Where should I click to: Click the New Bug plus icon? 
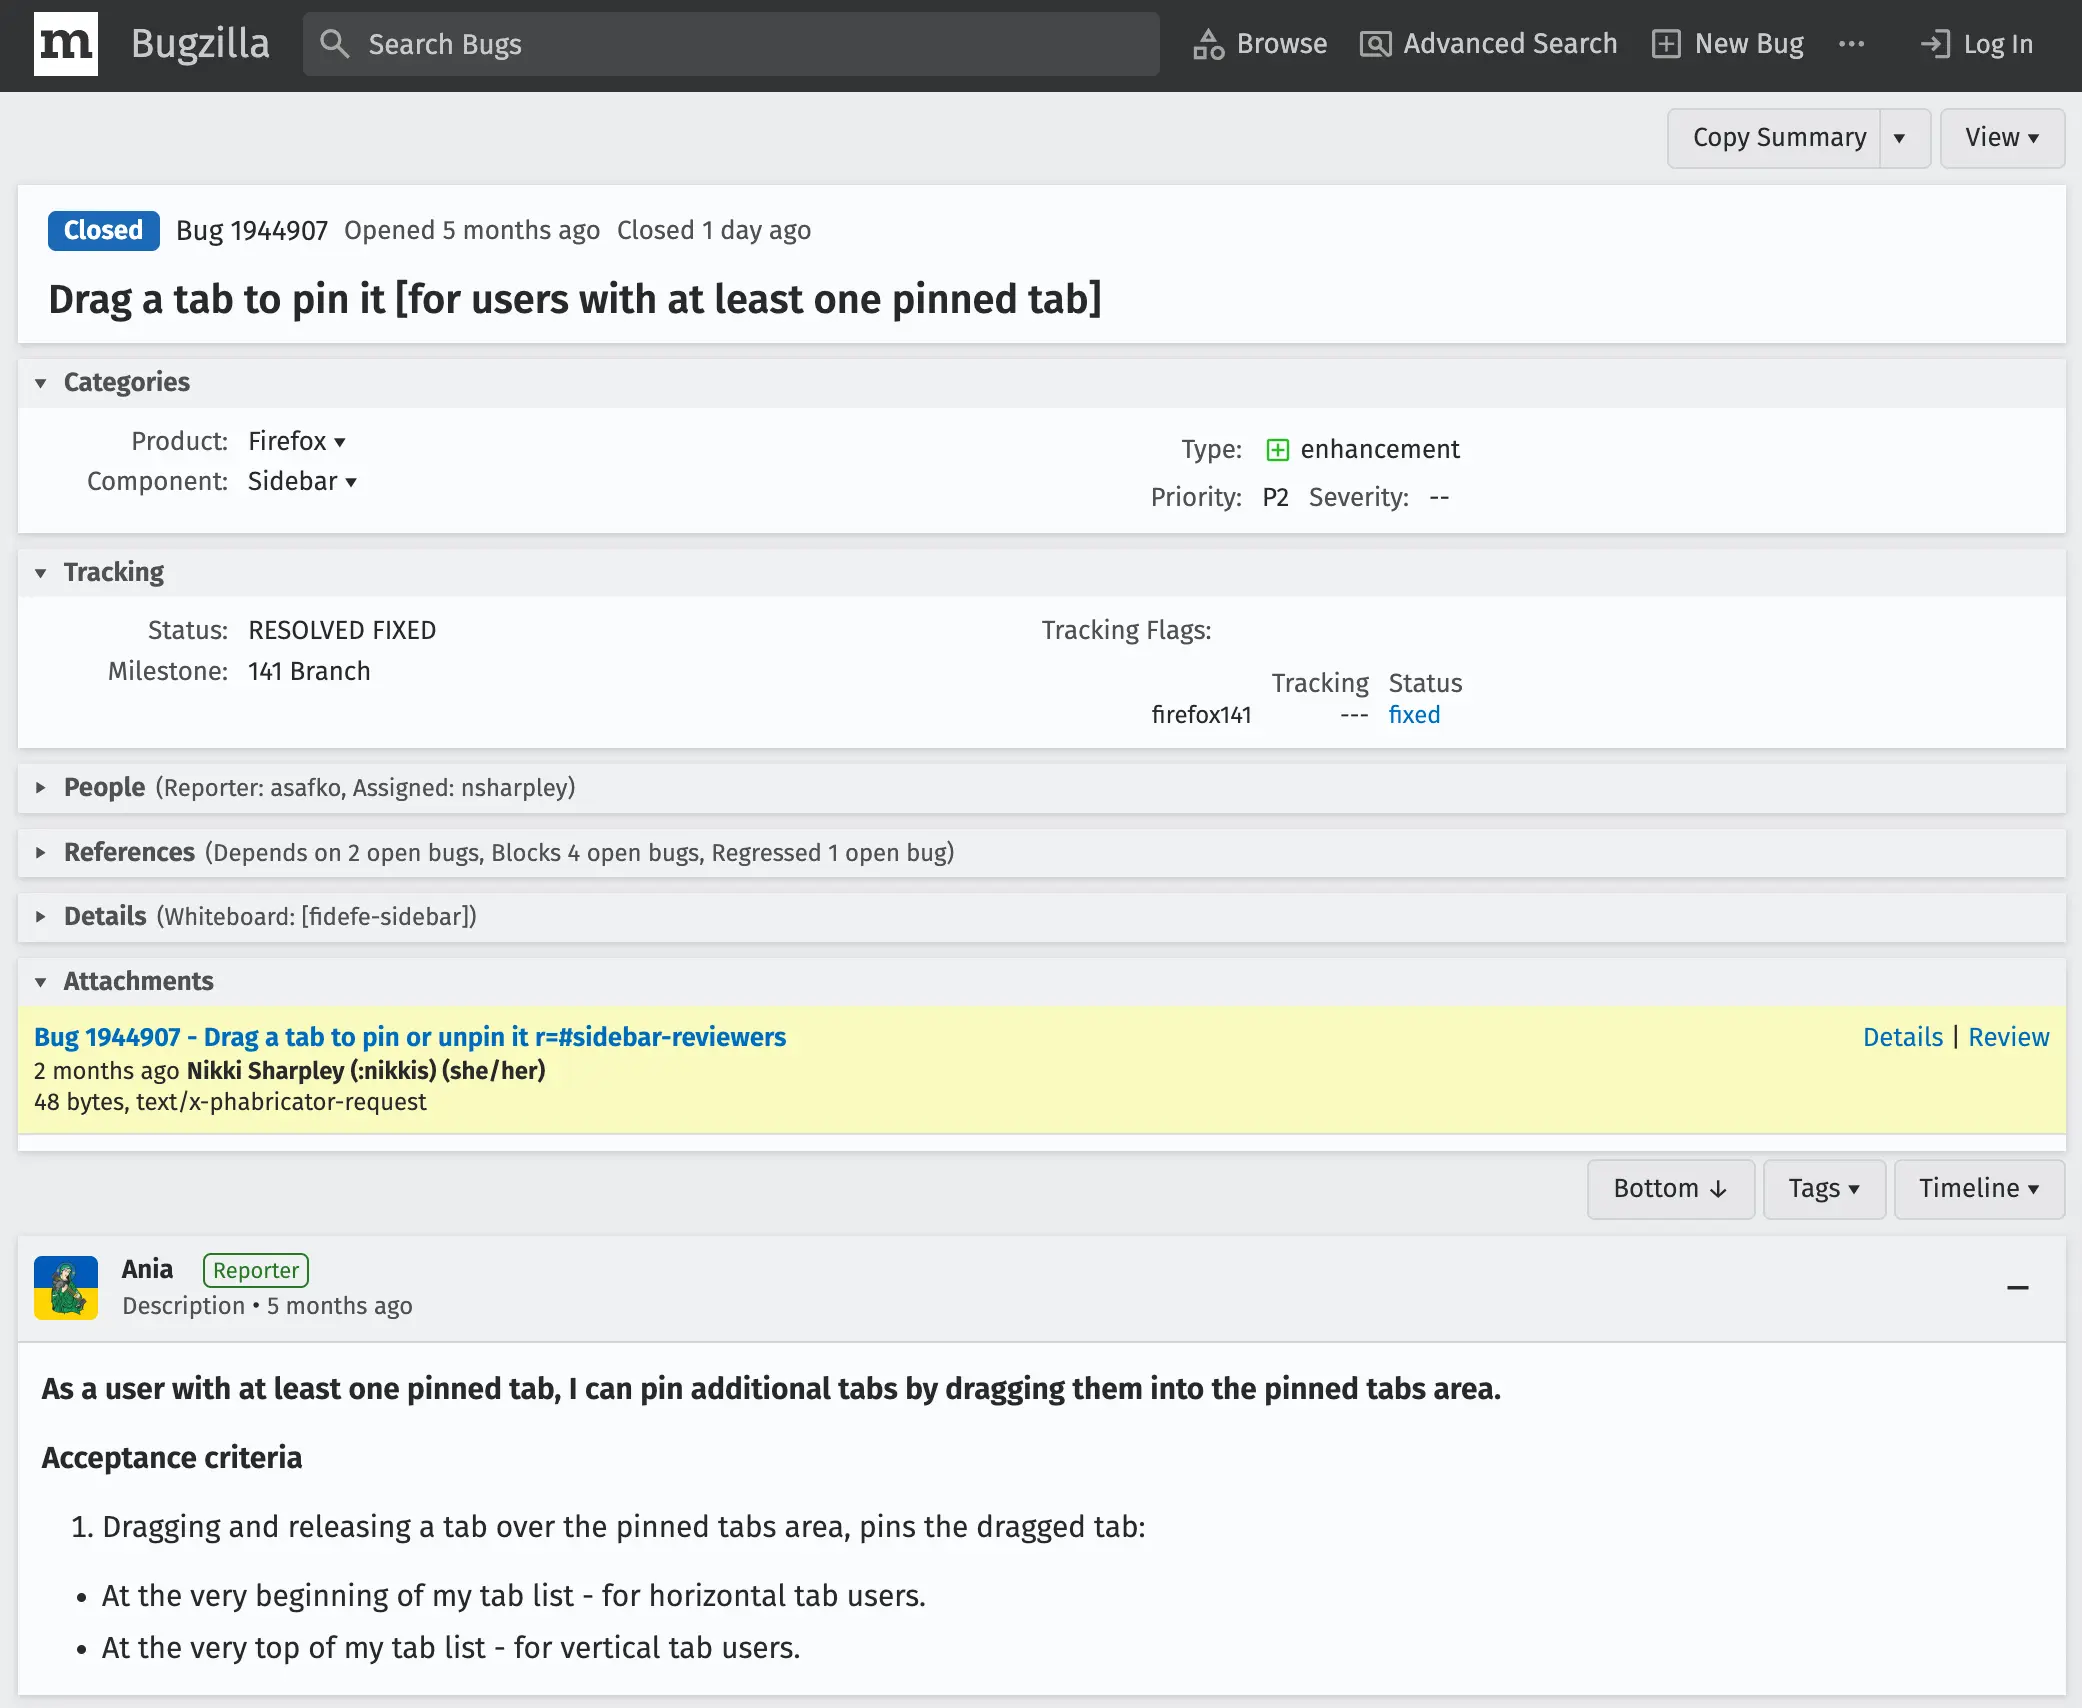(1666, 44)
